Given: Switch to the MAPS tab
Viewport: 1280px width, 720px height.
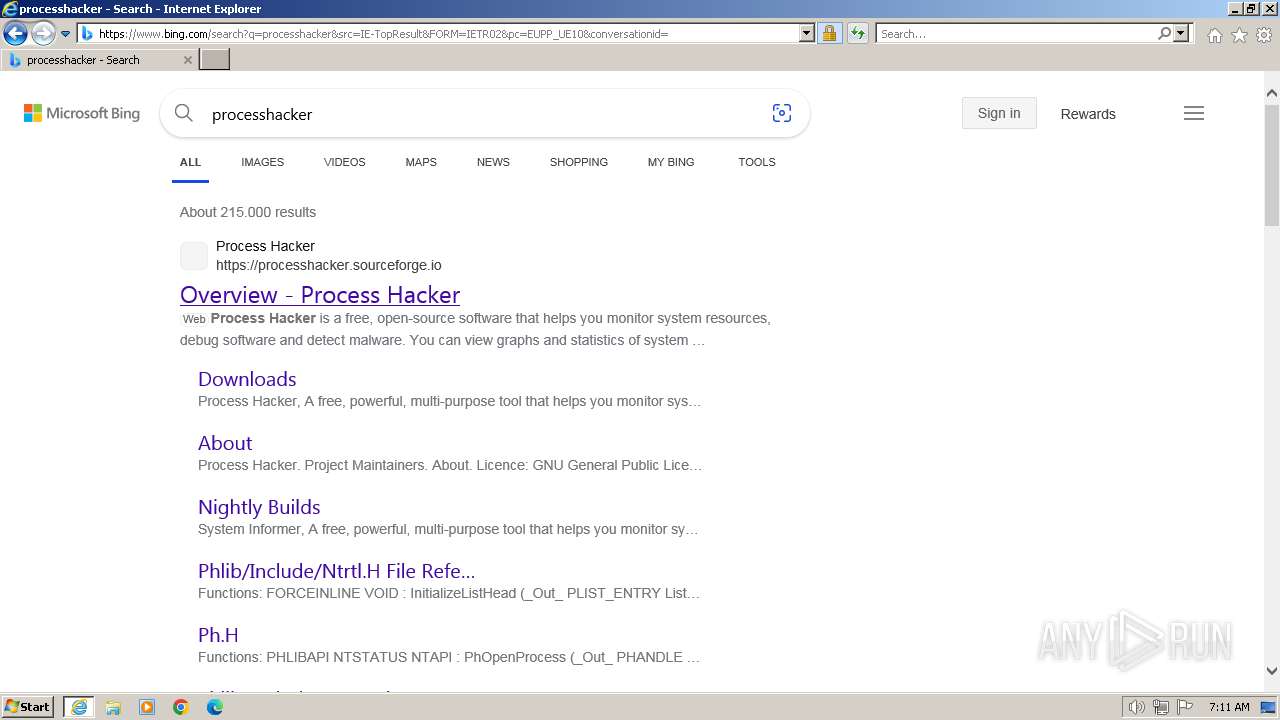Looking at the screenshot, I should (421, 162).
